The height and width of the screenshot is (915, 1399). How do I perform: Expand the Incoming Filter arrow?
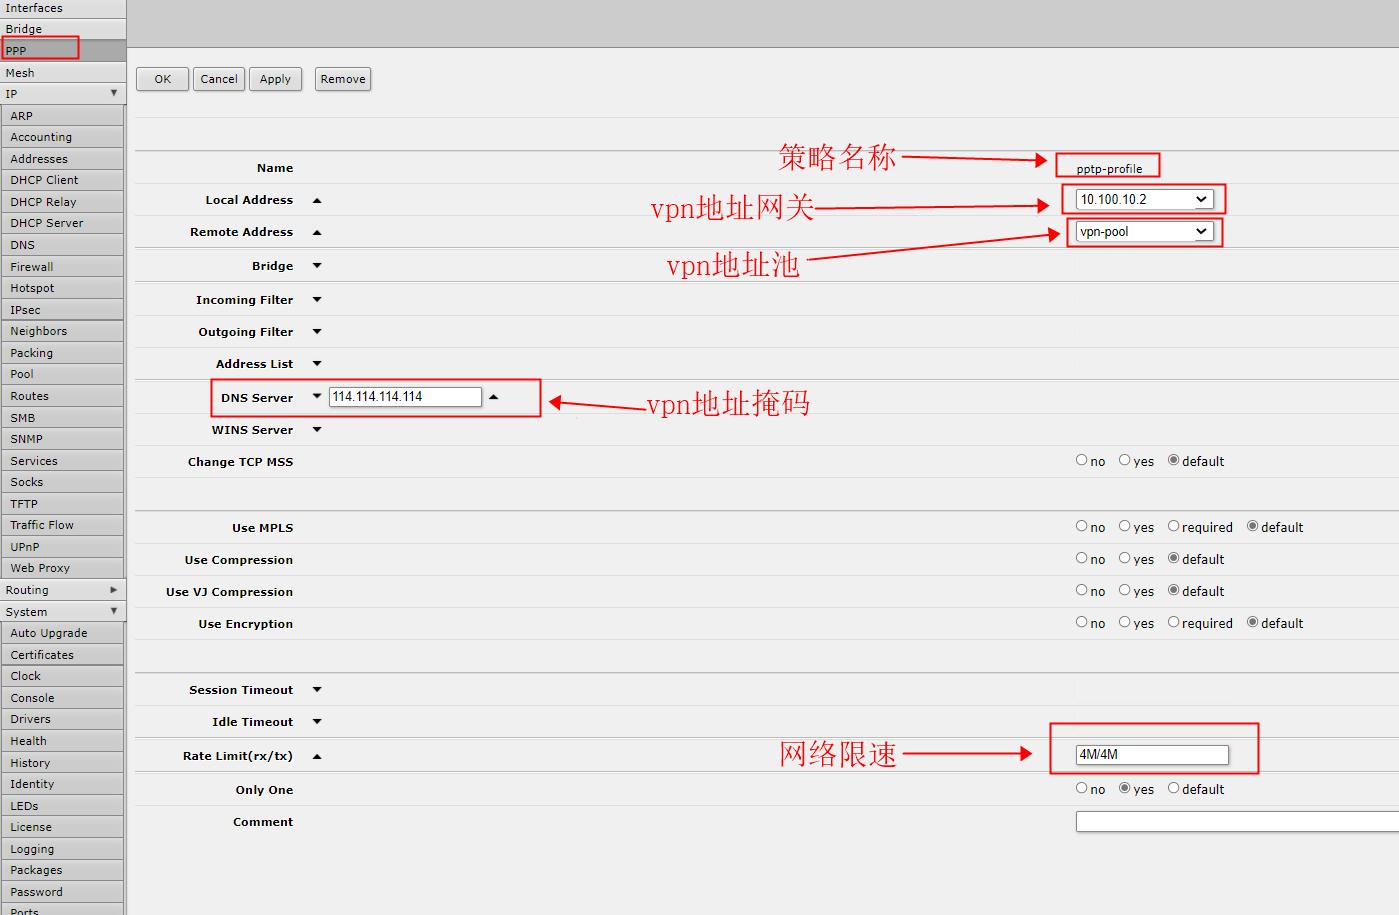[317, 300]
